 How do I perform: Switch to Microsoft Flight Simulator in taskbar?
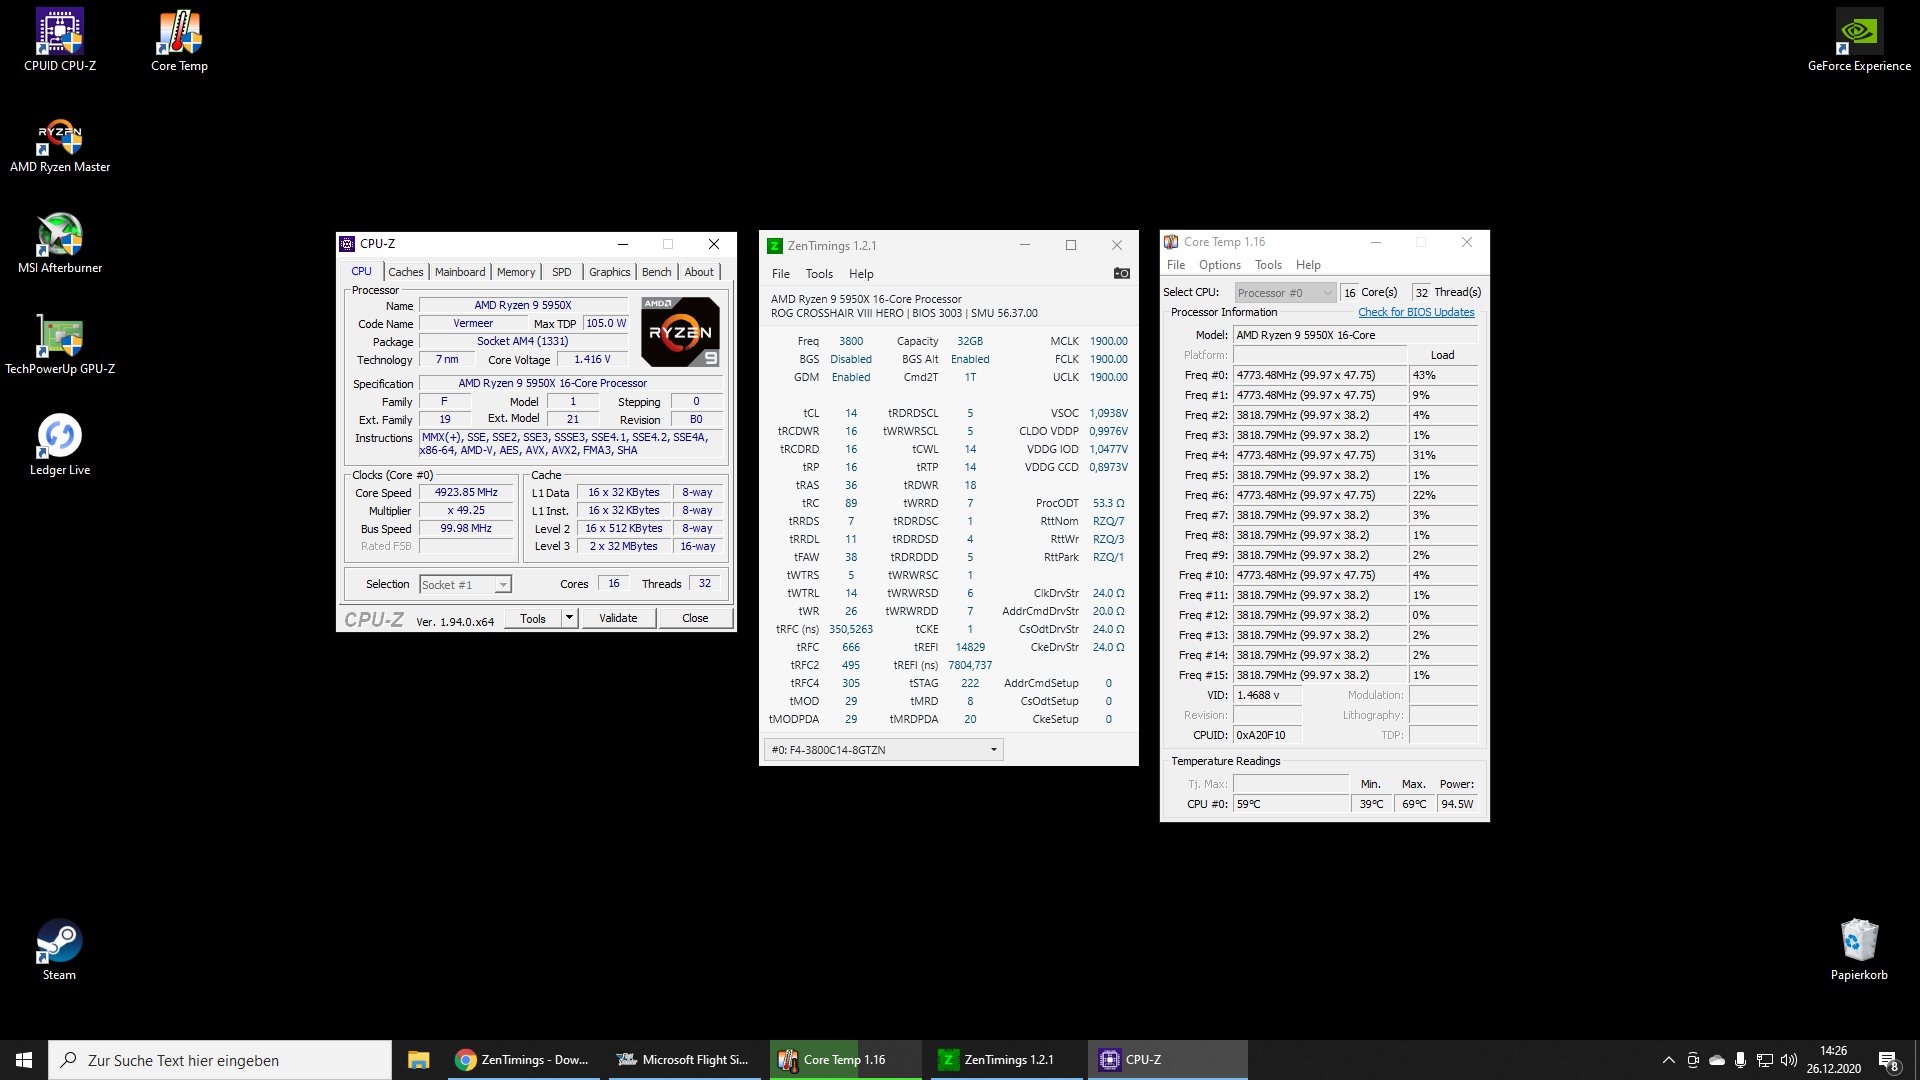684,1060
